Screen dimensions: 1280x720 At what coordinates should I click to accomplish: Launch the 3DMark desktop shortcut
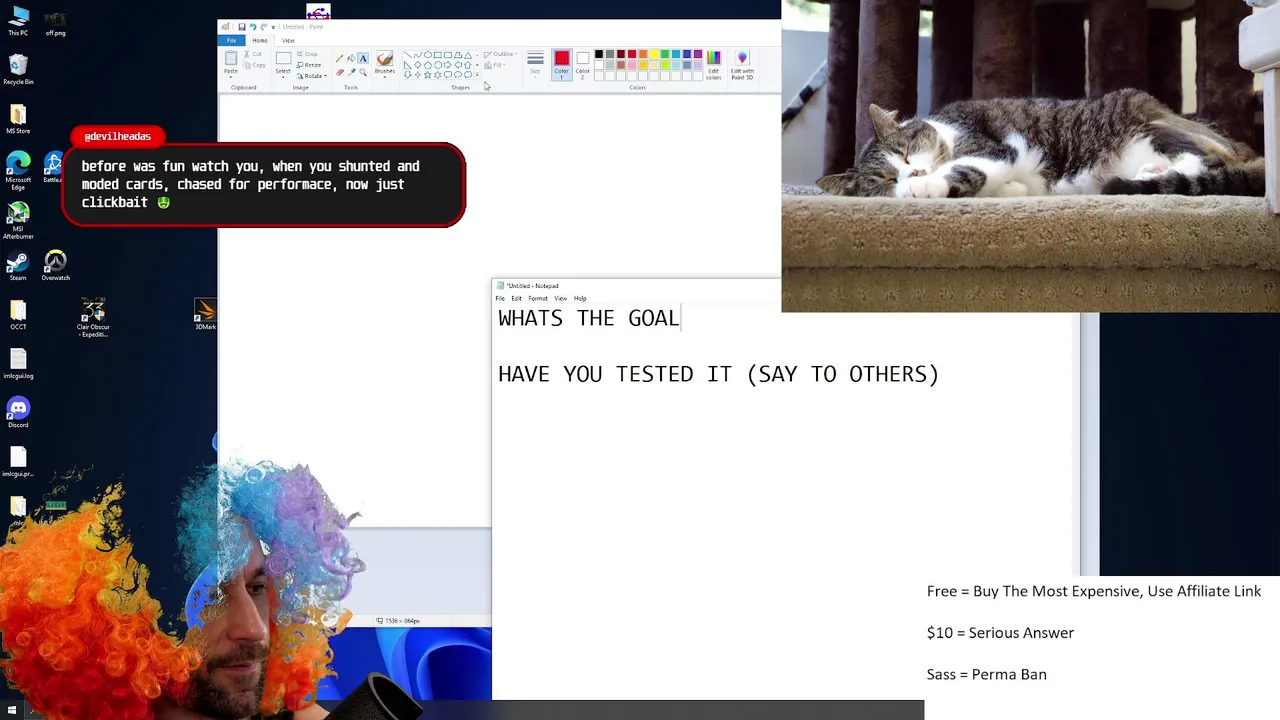(x=205, y=316)
